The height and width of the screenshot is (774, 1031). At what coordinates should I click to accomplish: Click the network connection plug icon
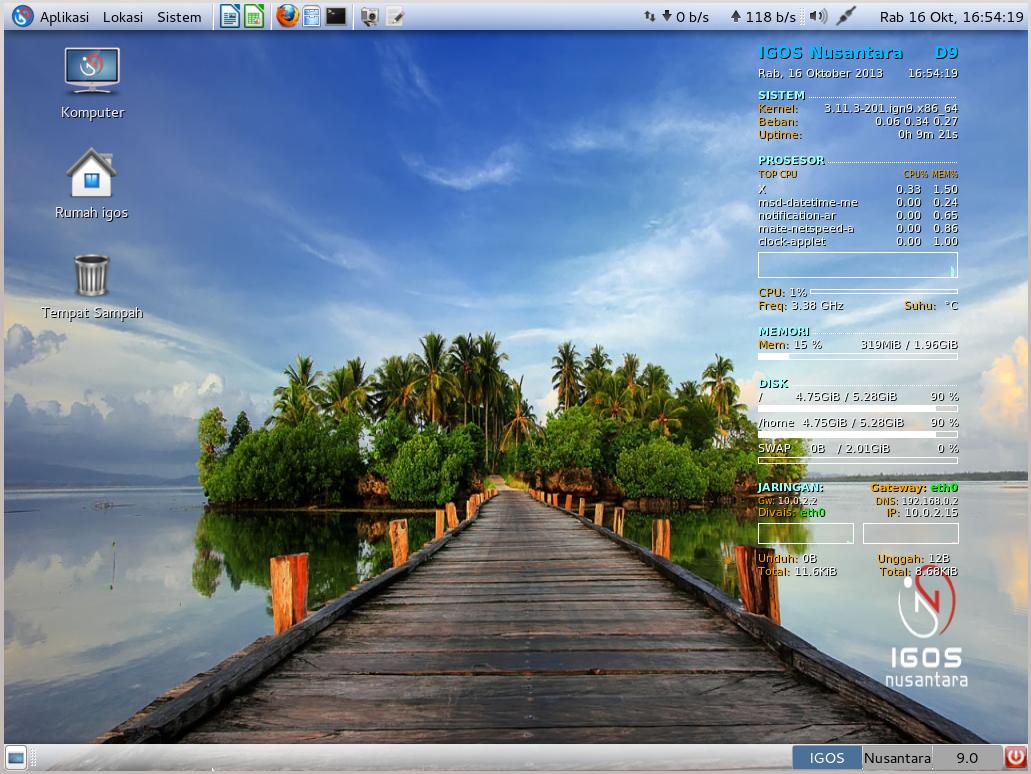click(x=846, y=16)
